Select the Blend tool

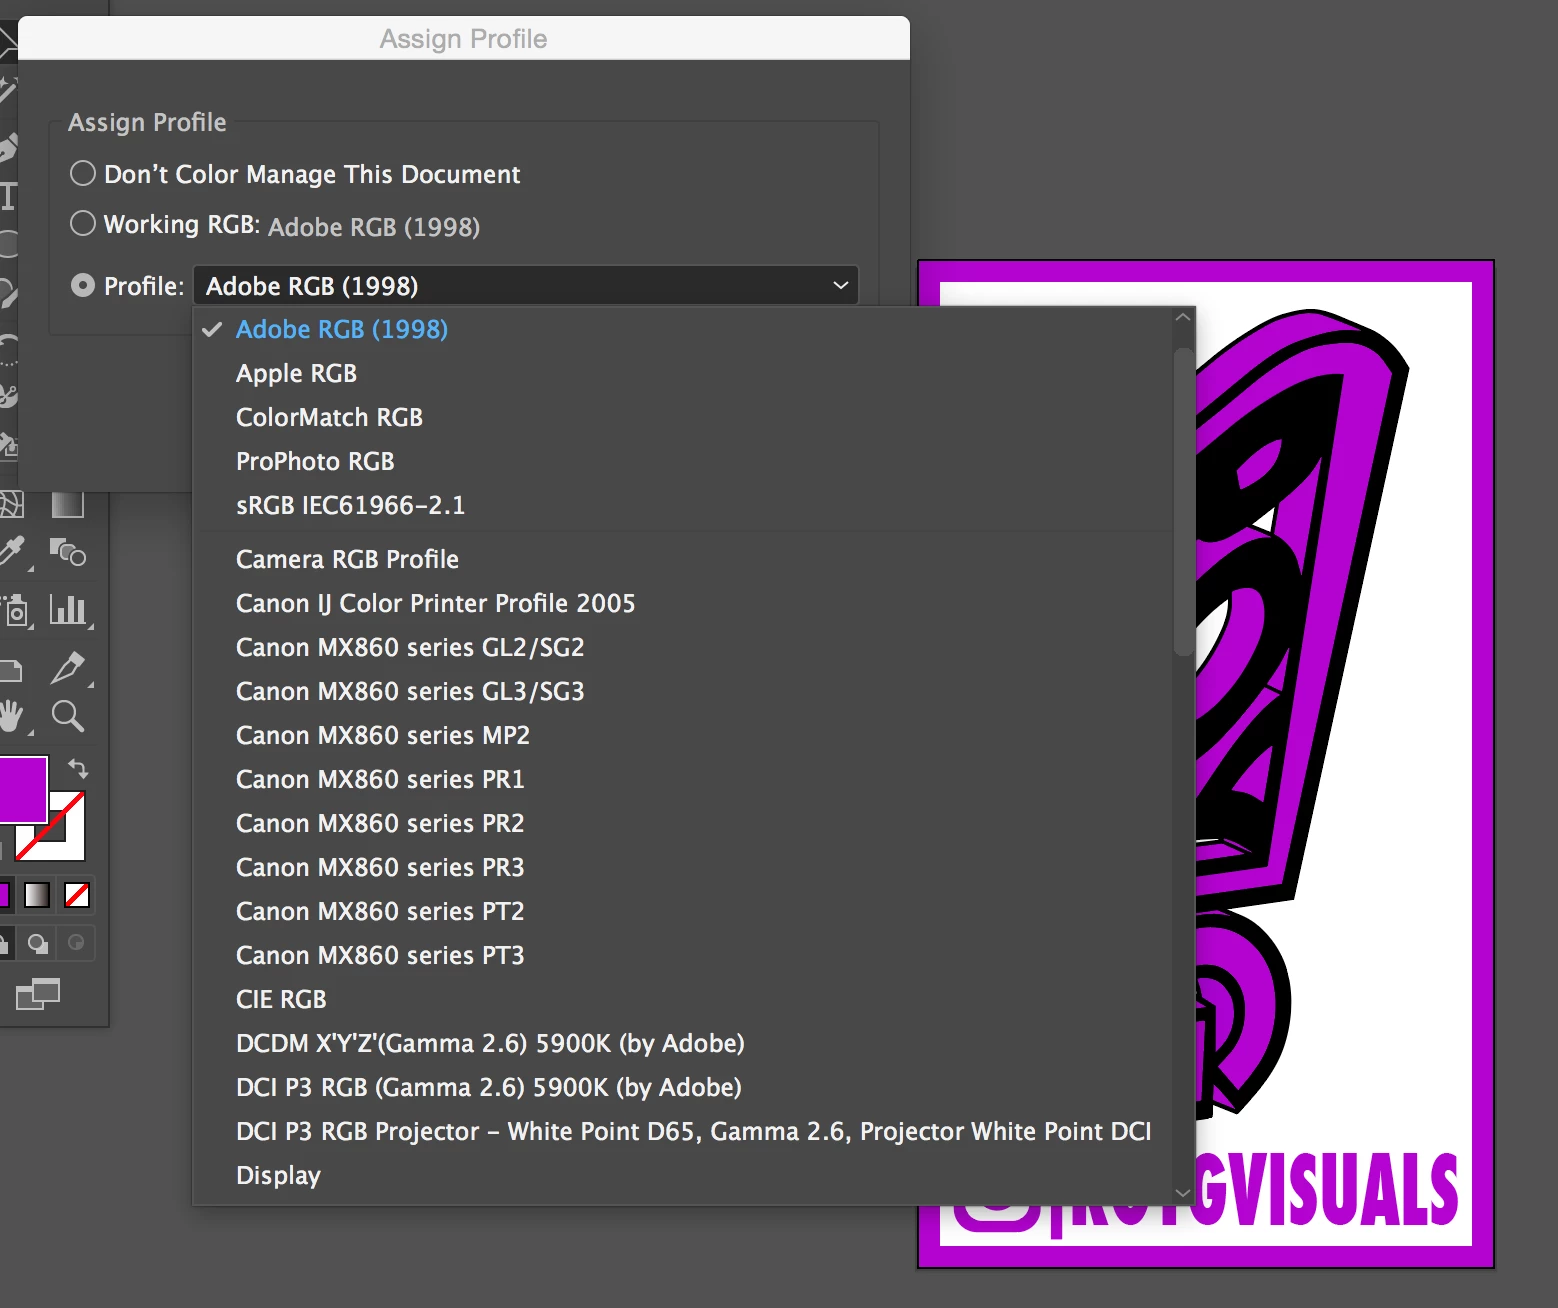pyautogui.click(x=68, y=552)
